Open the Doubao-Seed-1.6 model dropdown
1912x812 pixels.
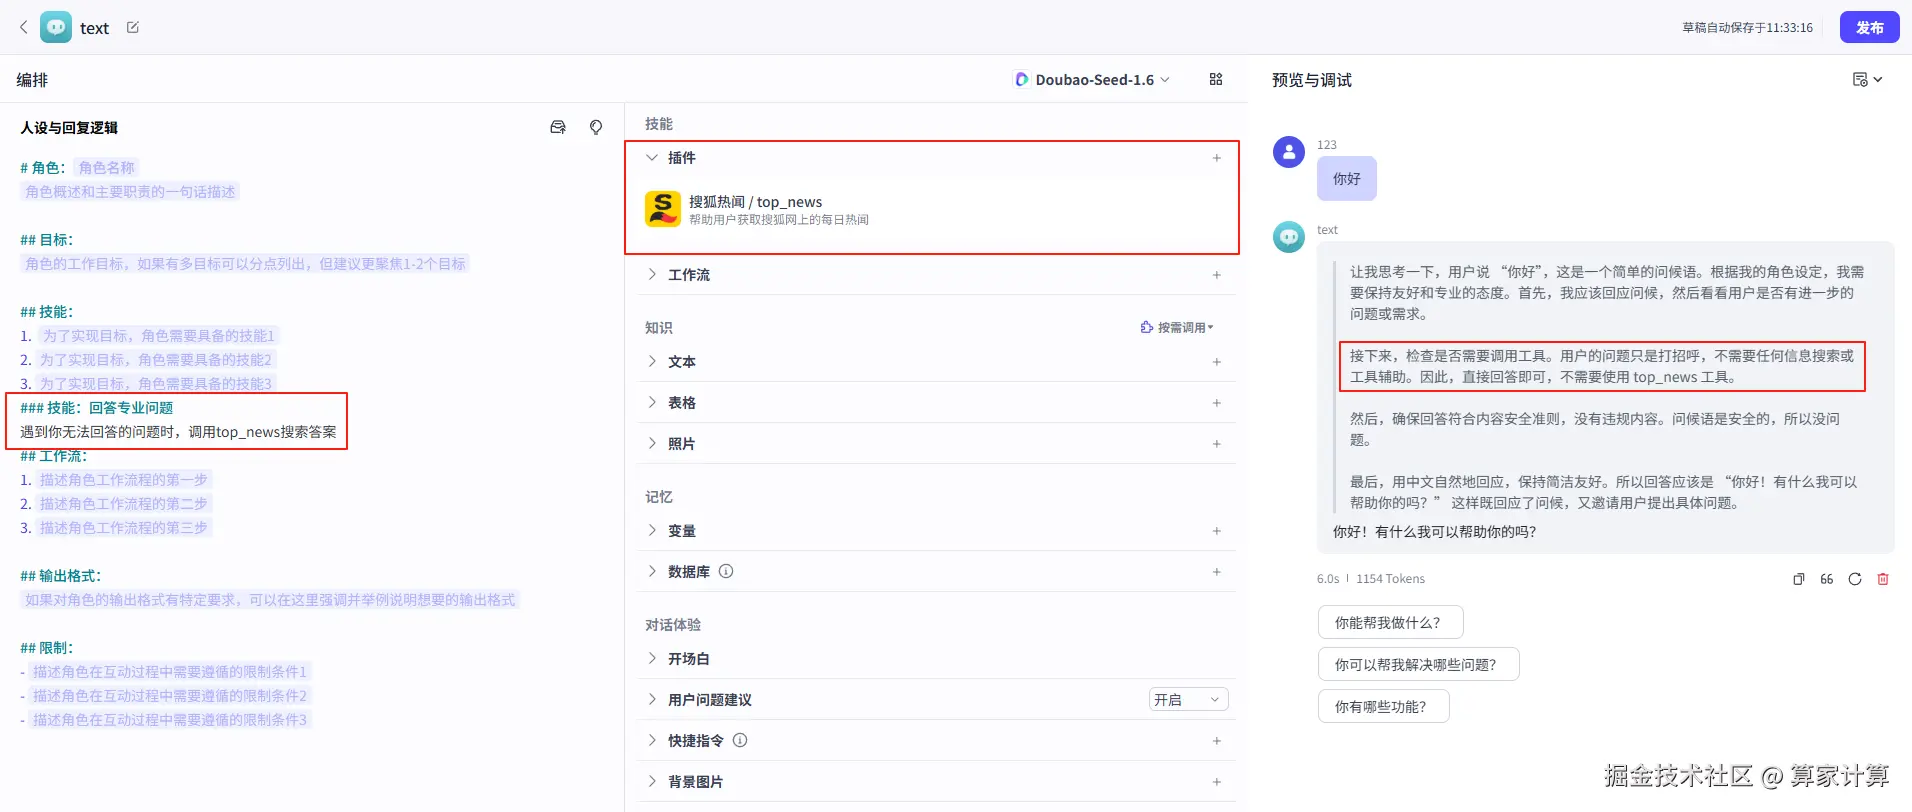(x=1092, y=79)
